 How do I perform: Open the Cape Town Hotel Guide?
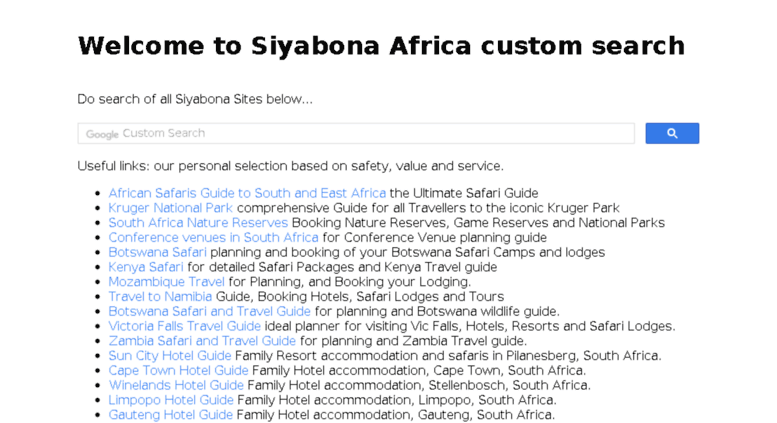click(178, 370)
